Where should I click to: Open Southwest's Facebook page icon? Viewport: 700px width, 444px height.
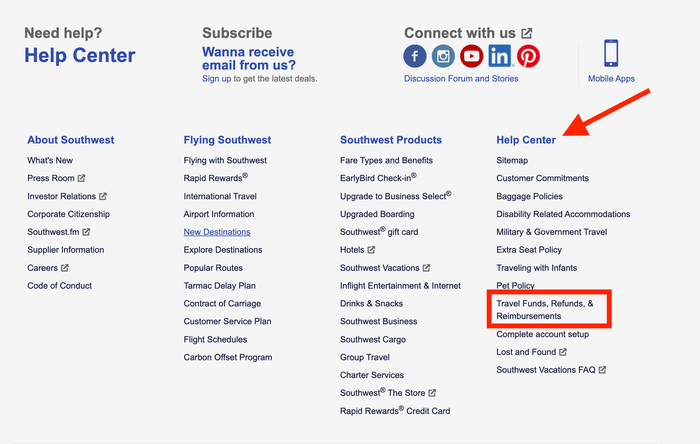(415, 56)
